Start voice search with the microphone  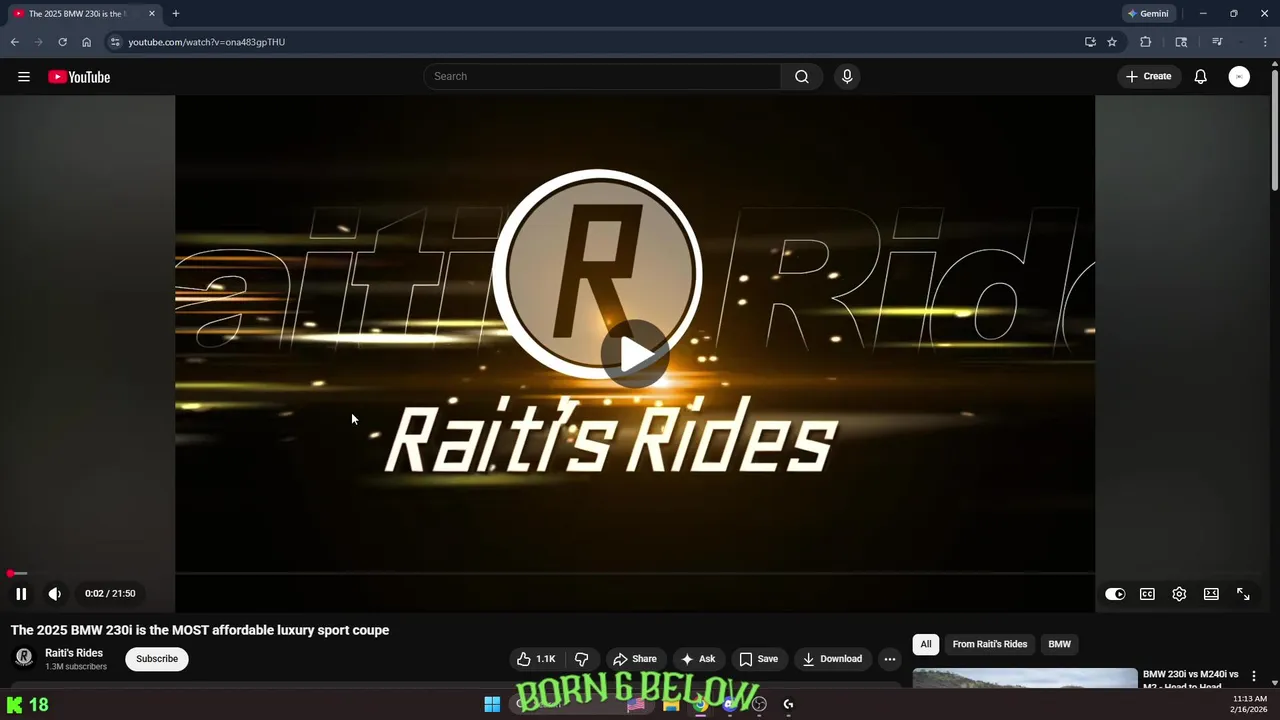847,77
